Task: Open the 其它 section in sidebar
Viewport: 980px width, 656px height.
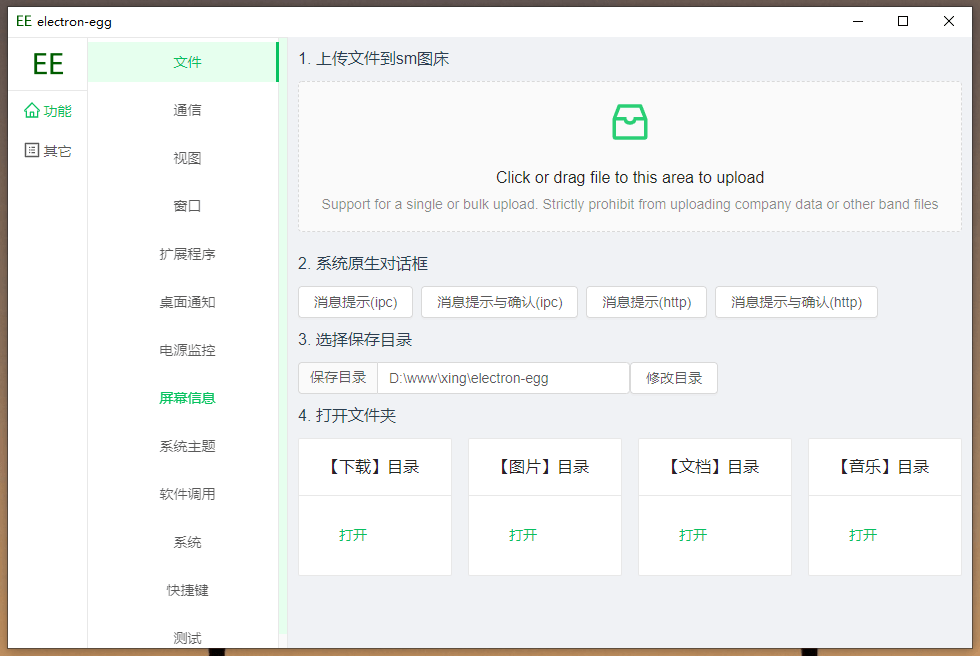Action: coord(48,151)
